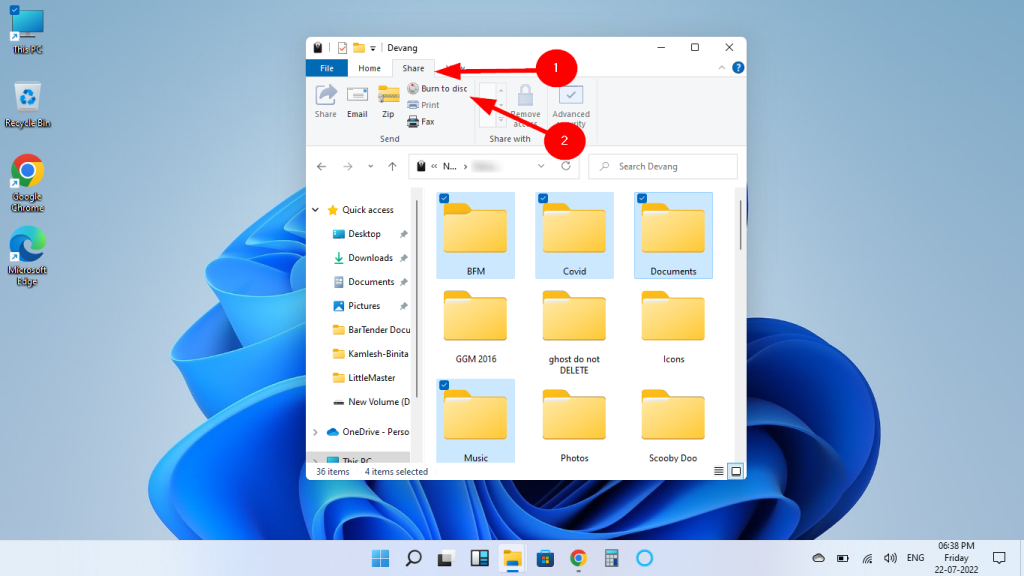
Task: Uncheck the Documents folder selection box
Action: coord(643,197)
